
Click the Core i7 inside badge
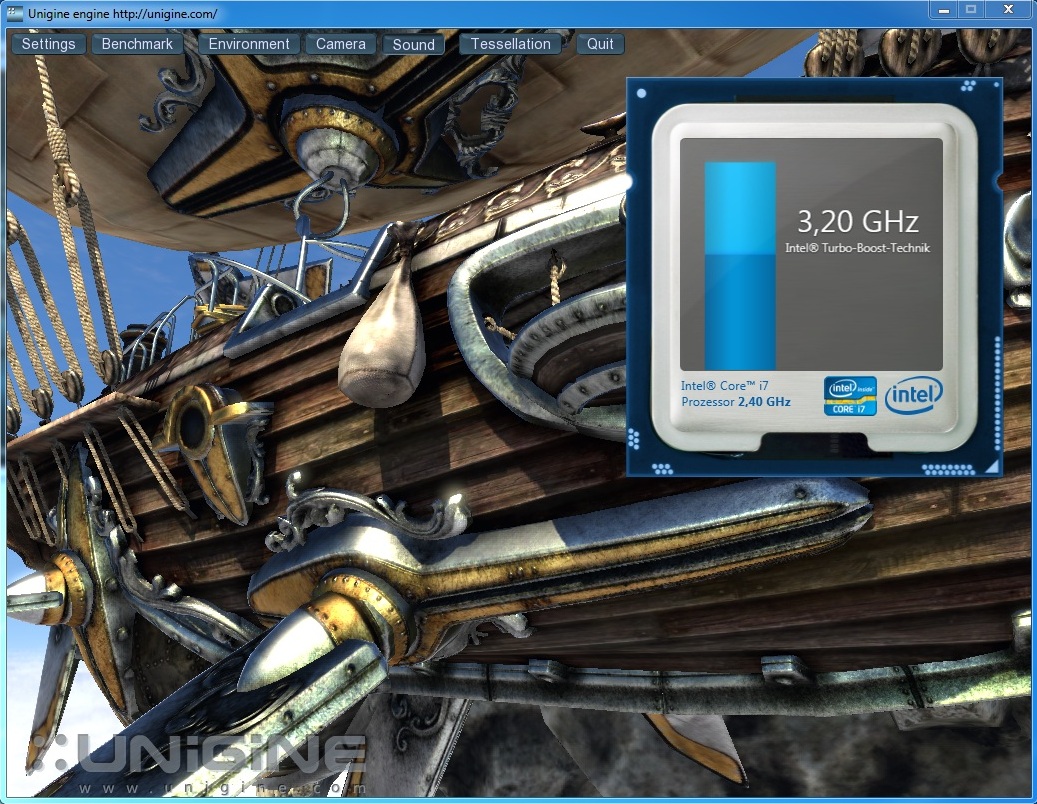click(x=850, y=395)
